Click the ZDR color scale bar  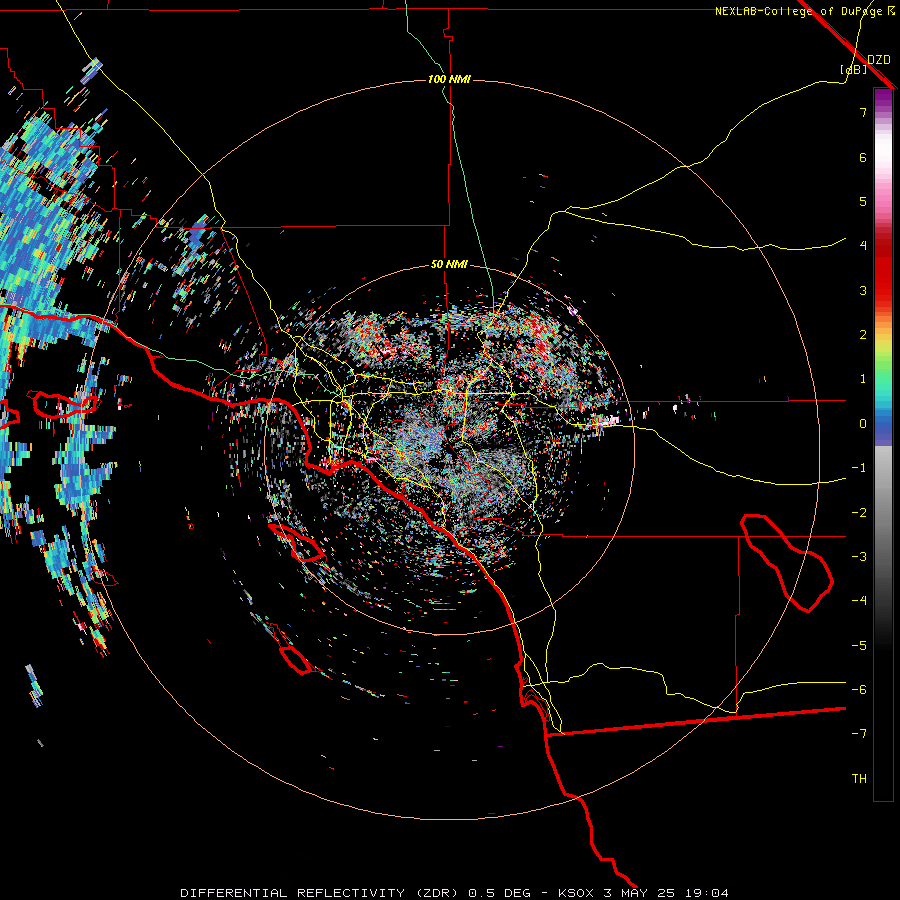click(883, 444)
